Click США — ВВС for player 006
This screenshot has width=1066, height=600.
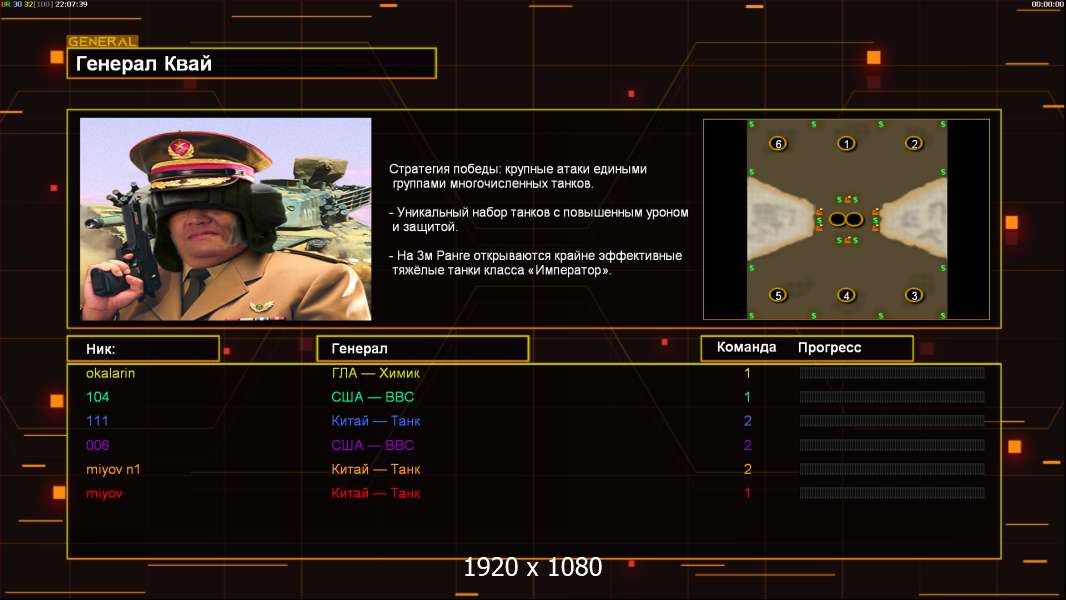[x=373, y=445]
